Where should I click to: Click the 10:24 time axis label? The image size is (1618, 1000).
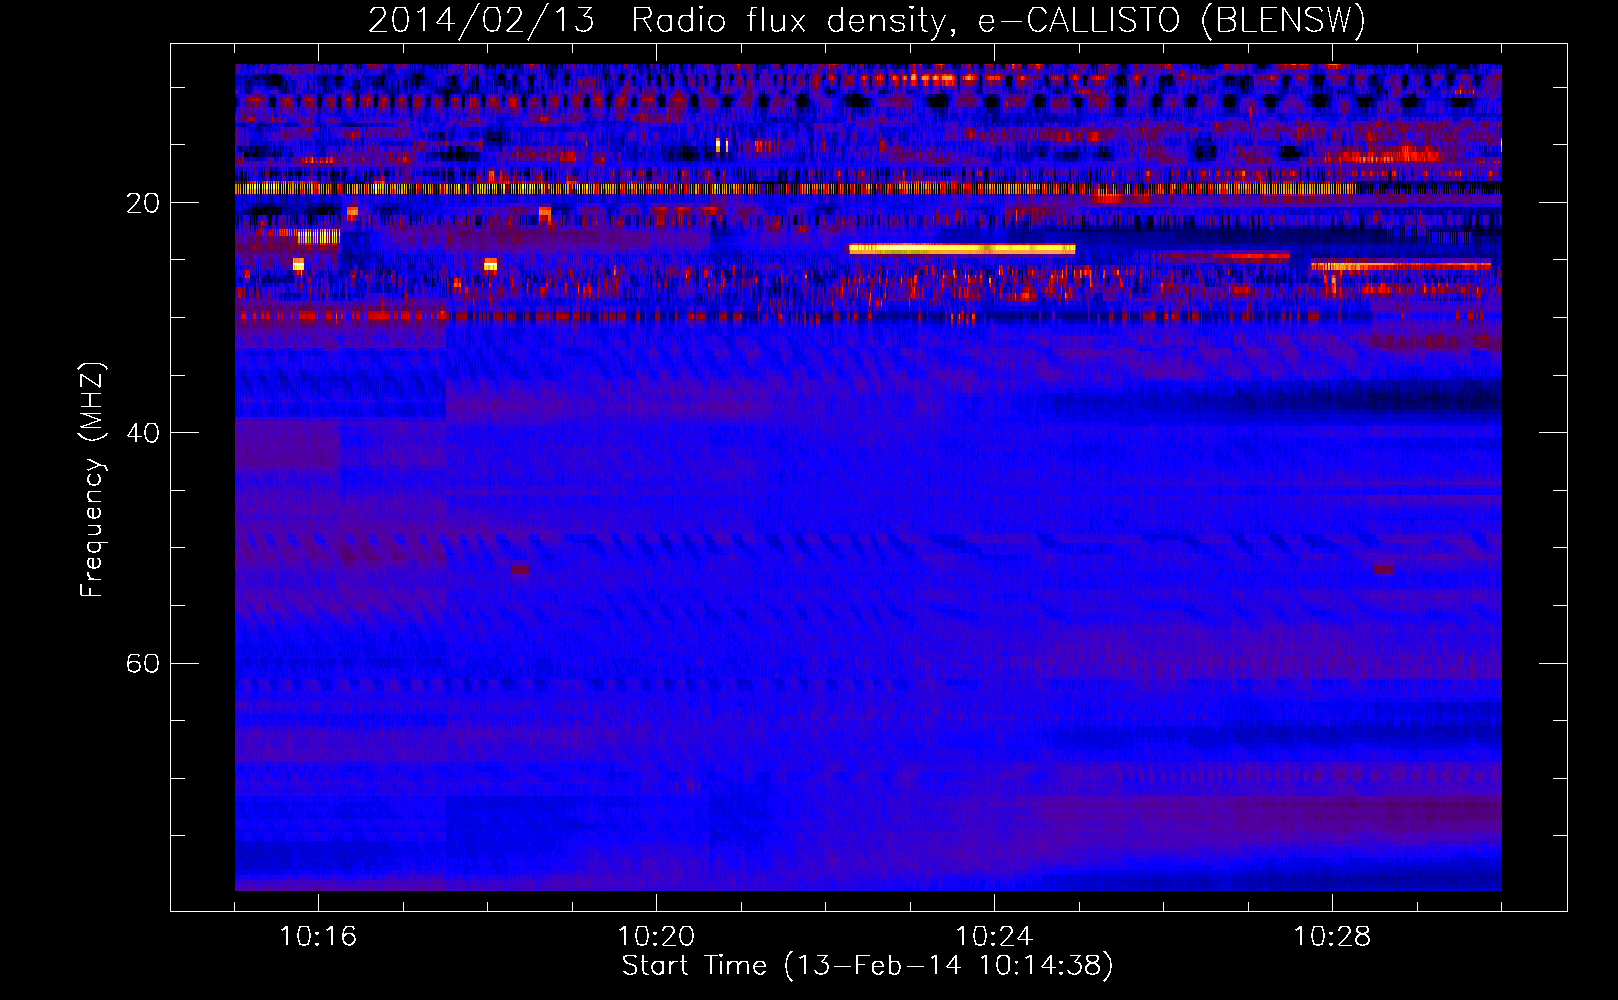(994, 937)
